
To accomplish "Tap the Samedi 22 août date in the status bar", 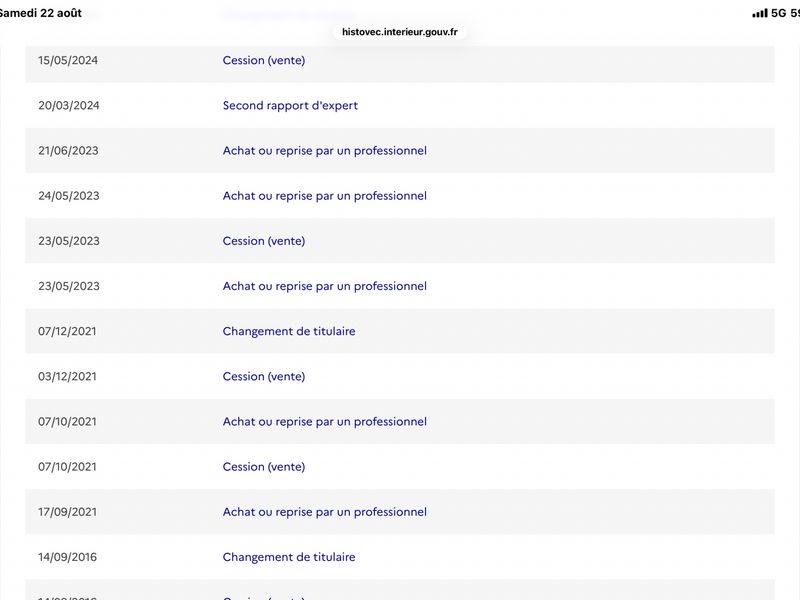I will [x=41, y=13].
